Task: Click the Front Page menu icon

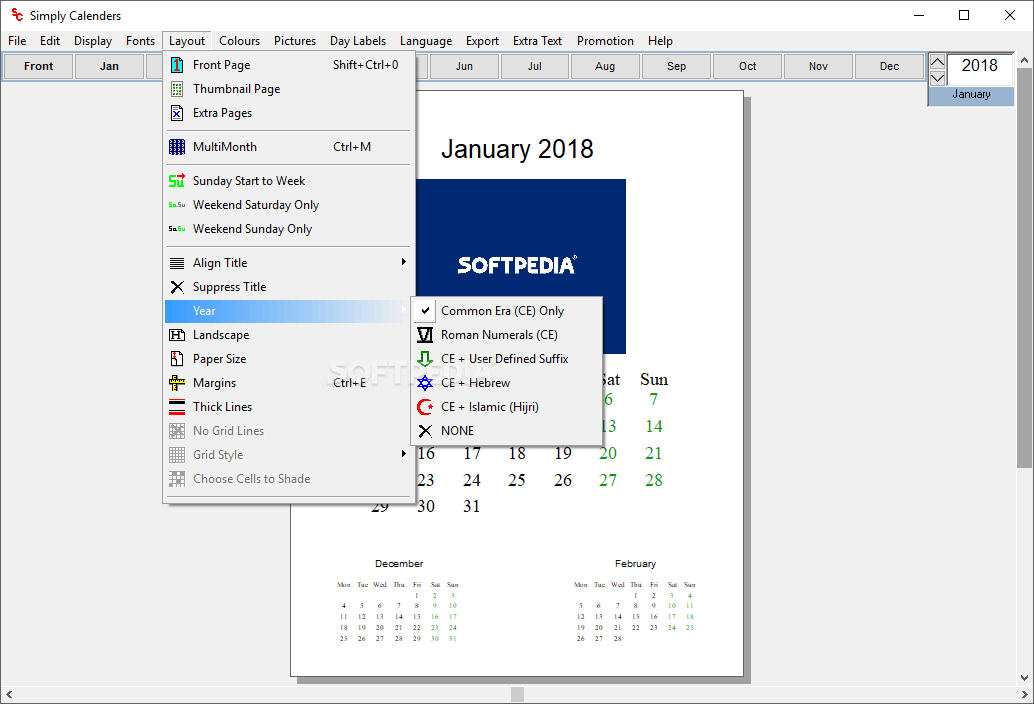Action: (177, 65)
